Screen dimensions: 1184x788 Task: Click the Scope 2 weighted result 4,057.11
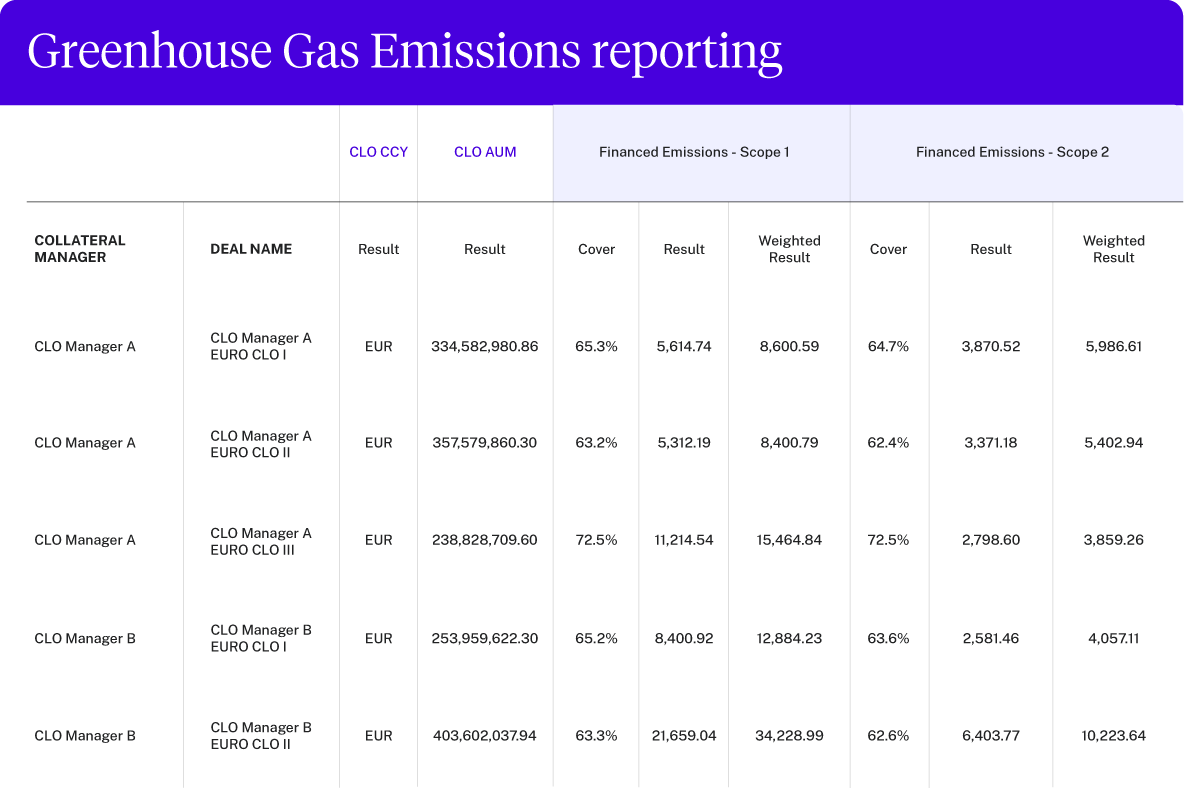point(1113,638)
